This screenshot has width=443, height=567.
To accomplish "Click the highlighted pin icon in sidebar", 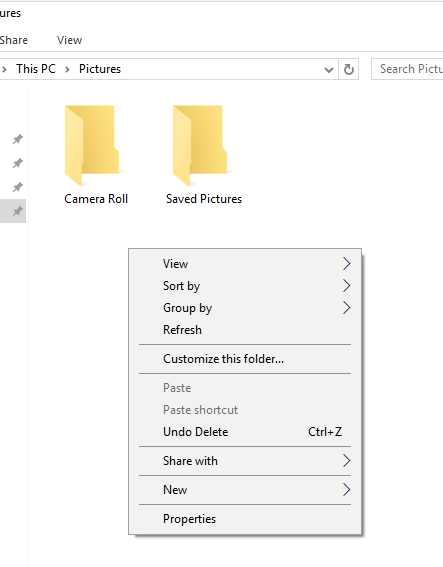I will [17, 211].
